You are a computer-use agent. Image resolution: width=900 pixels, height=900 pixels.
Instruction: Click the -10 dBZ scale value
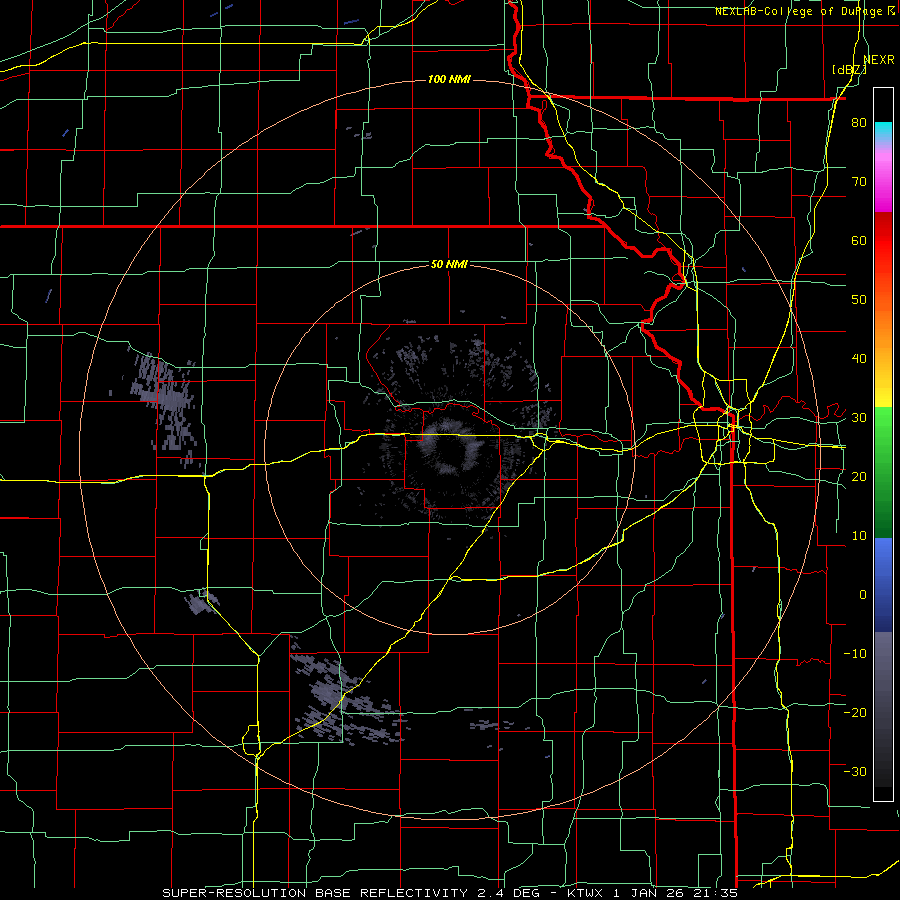(x=855, y=654)
